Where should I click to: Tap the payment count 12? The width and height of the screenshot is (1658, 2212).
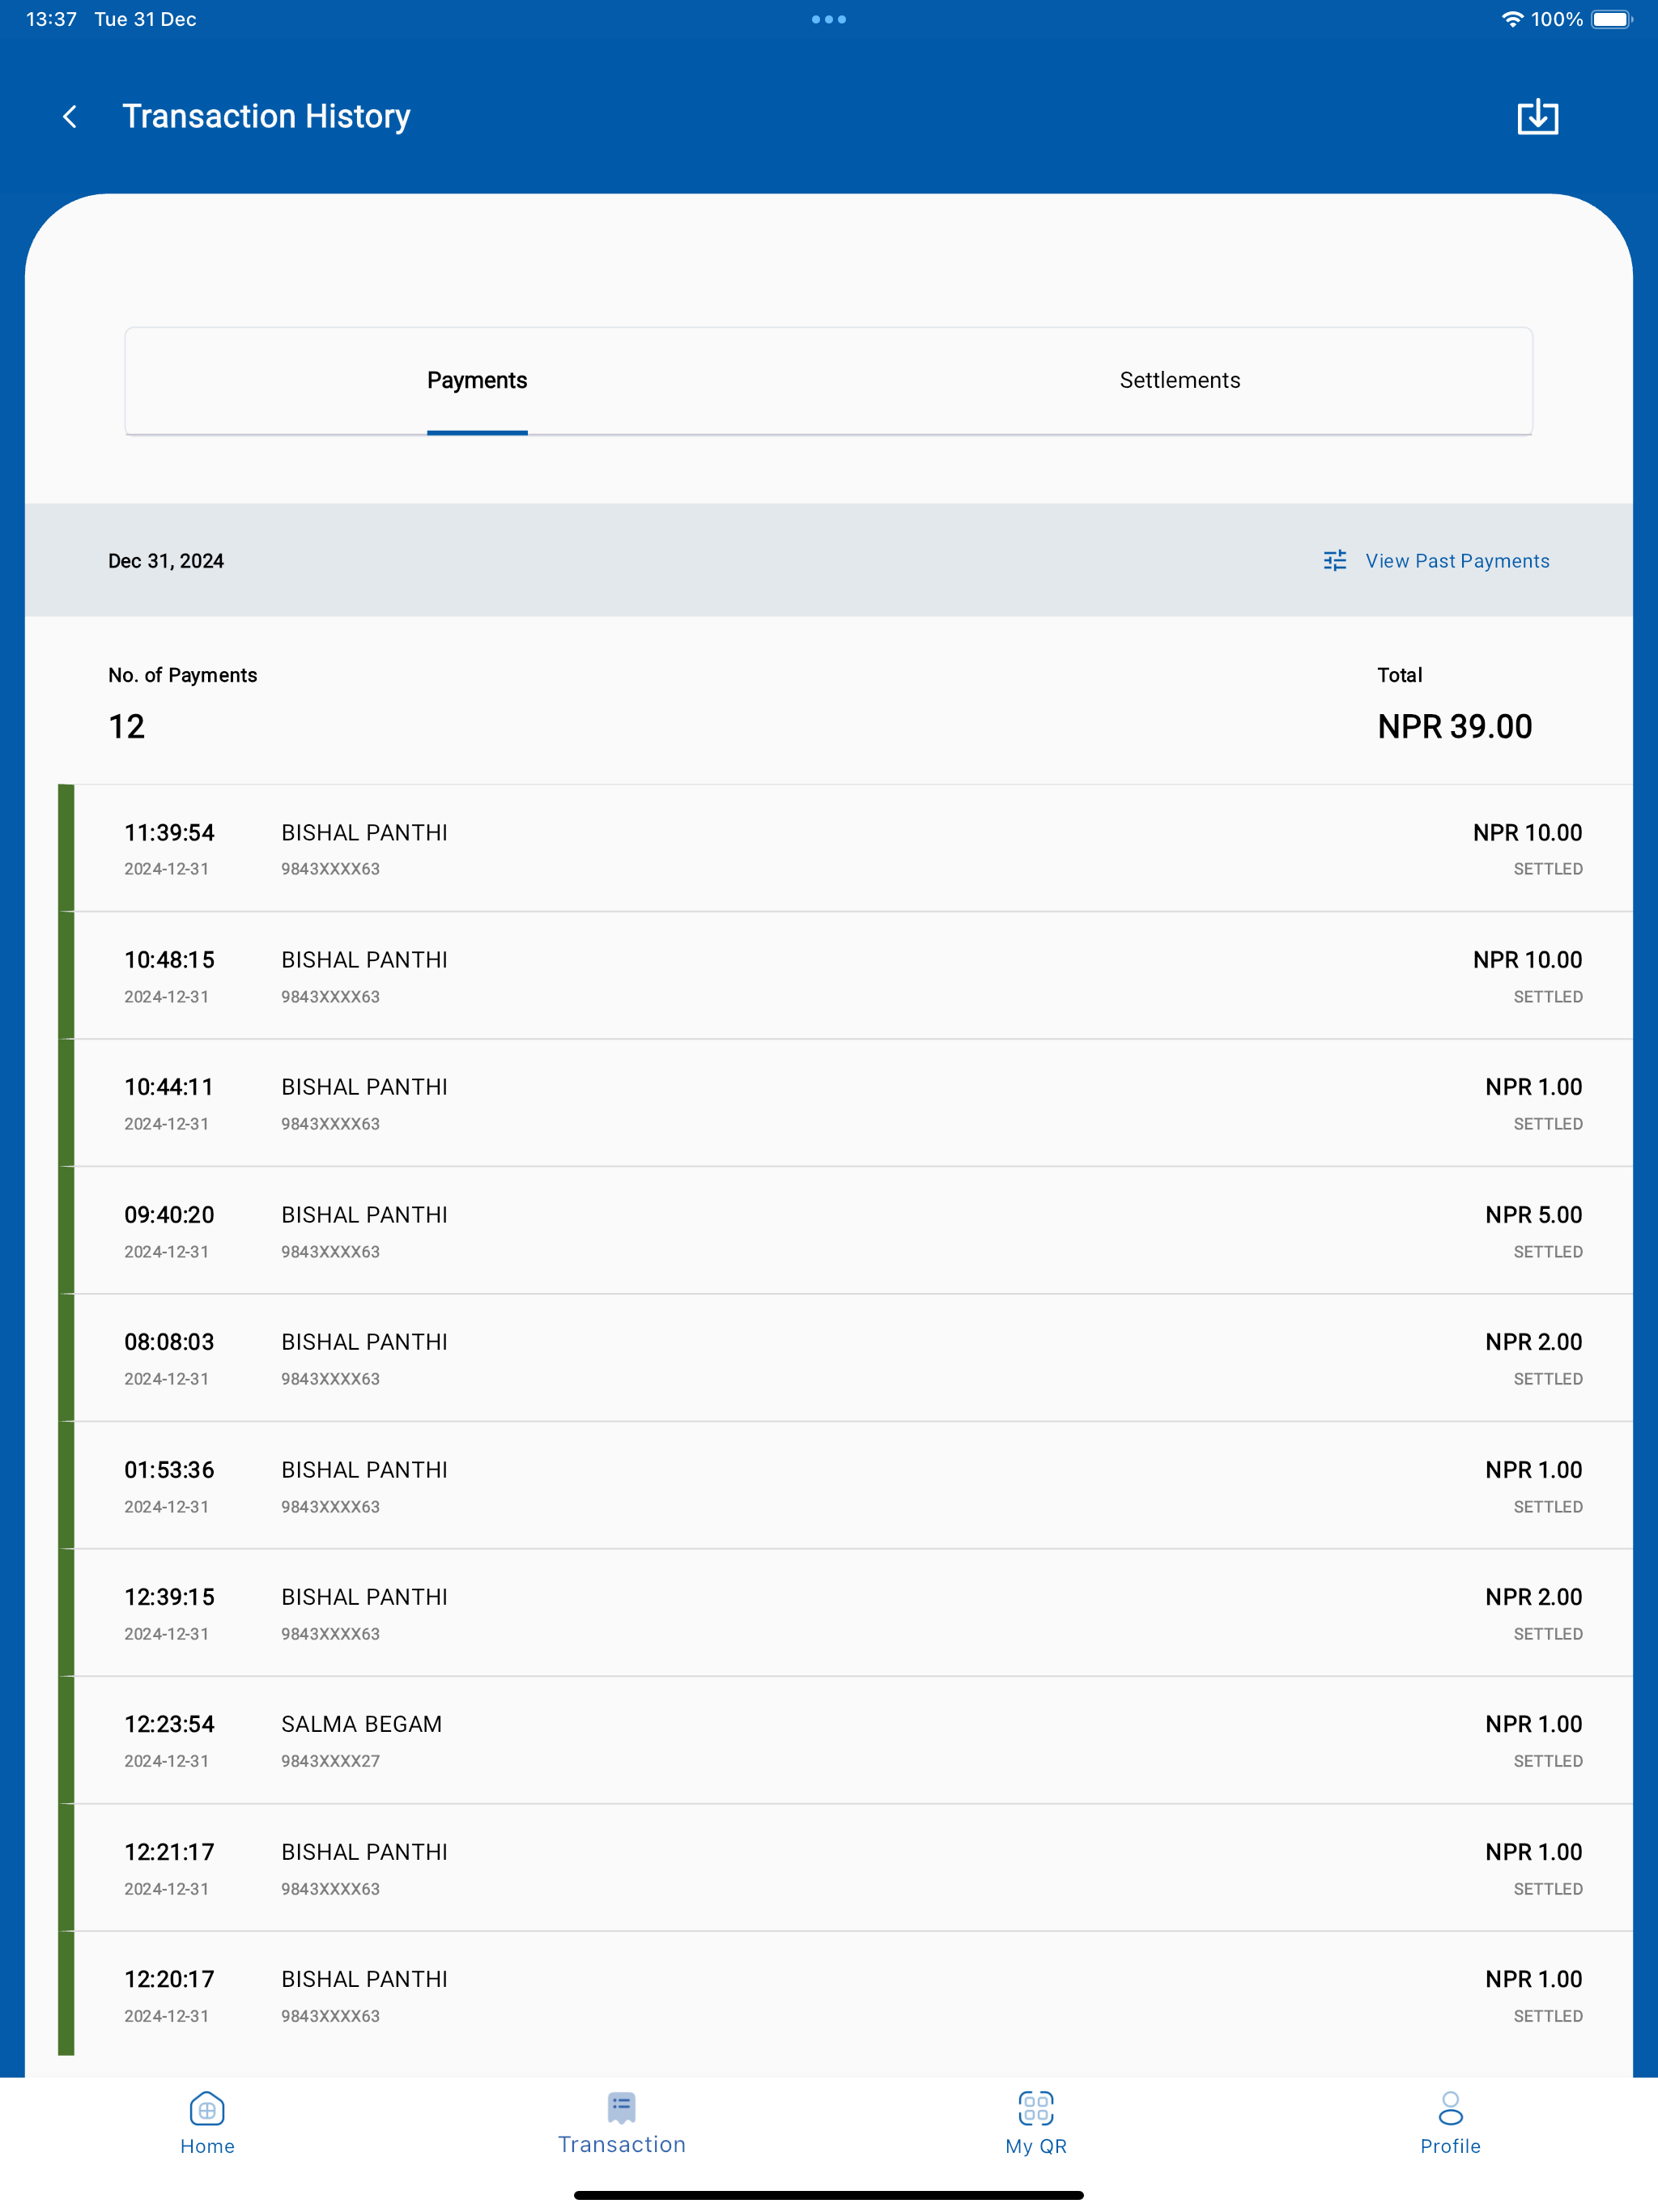[127, 726]
